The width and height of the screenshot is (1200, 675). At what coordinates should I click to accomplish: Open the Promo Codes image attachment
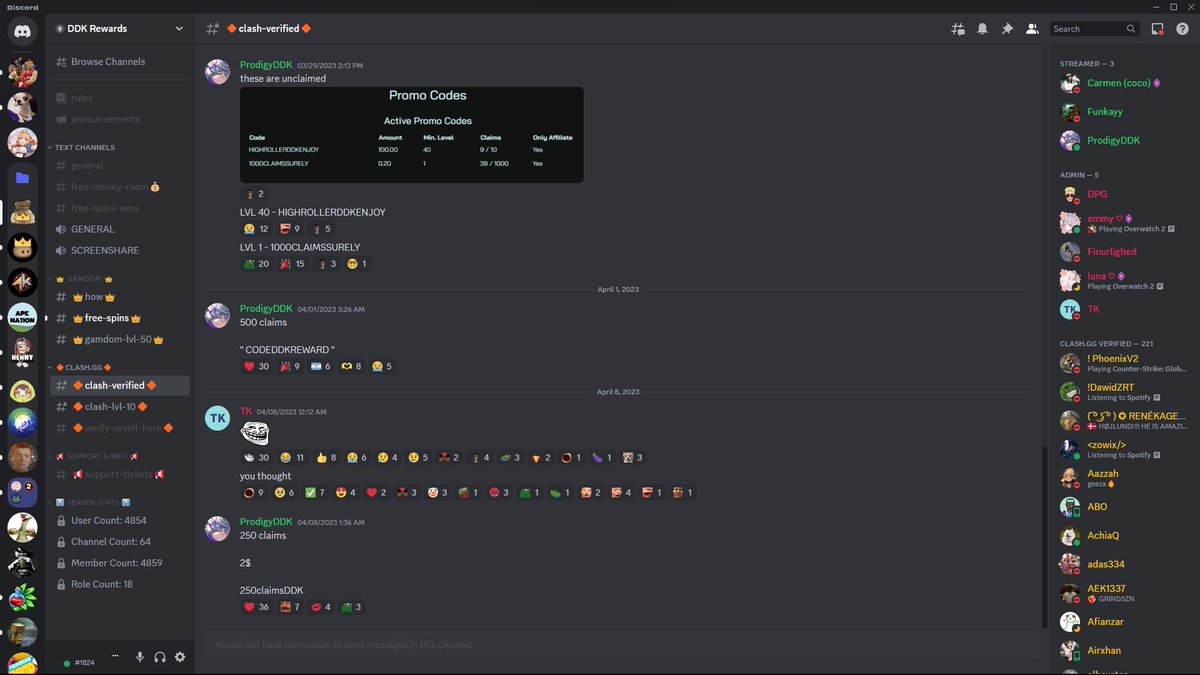[x=412, y=135]
